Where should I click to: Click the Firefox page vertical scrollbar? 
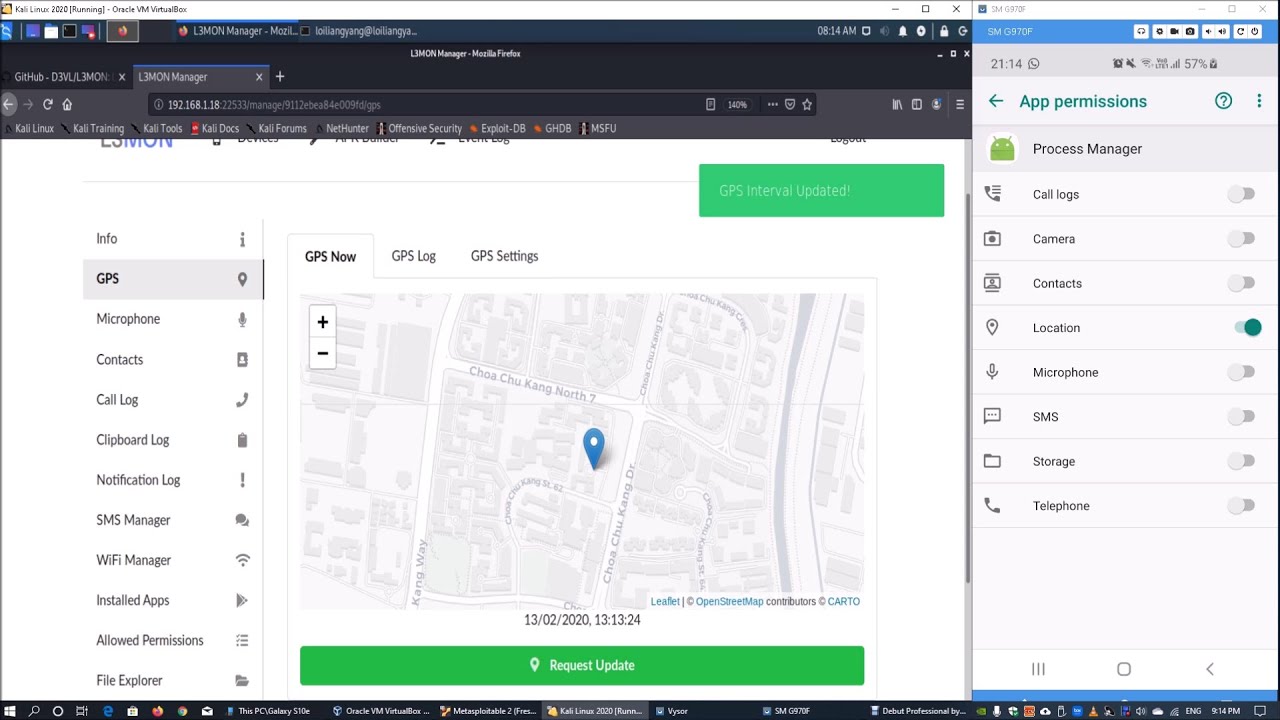[967, 390]
